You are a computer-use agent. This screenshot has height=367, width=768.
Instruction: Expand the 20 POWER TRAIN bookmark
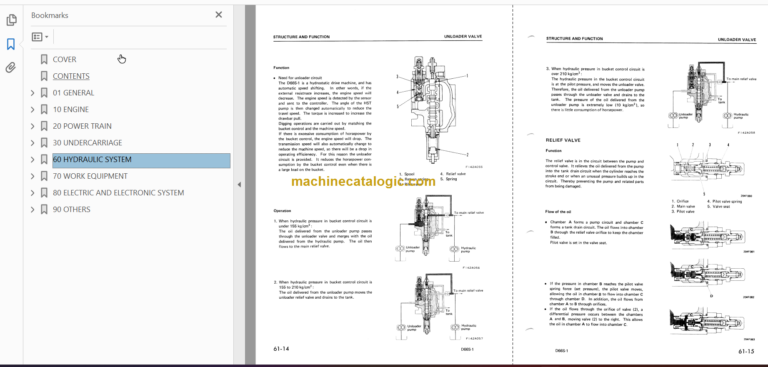tap(33, 126)
